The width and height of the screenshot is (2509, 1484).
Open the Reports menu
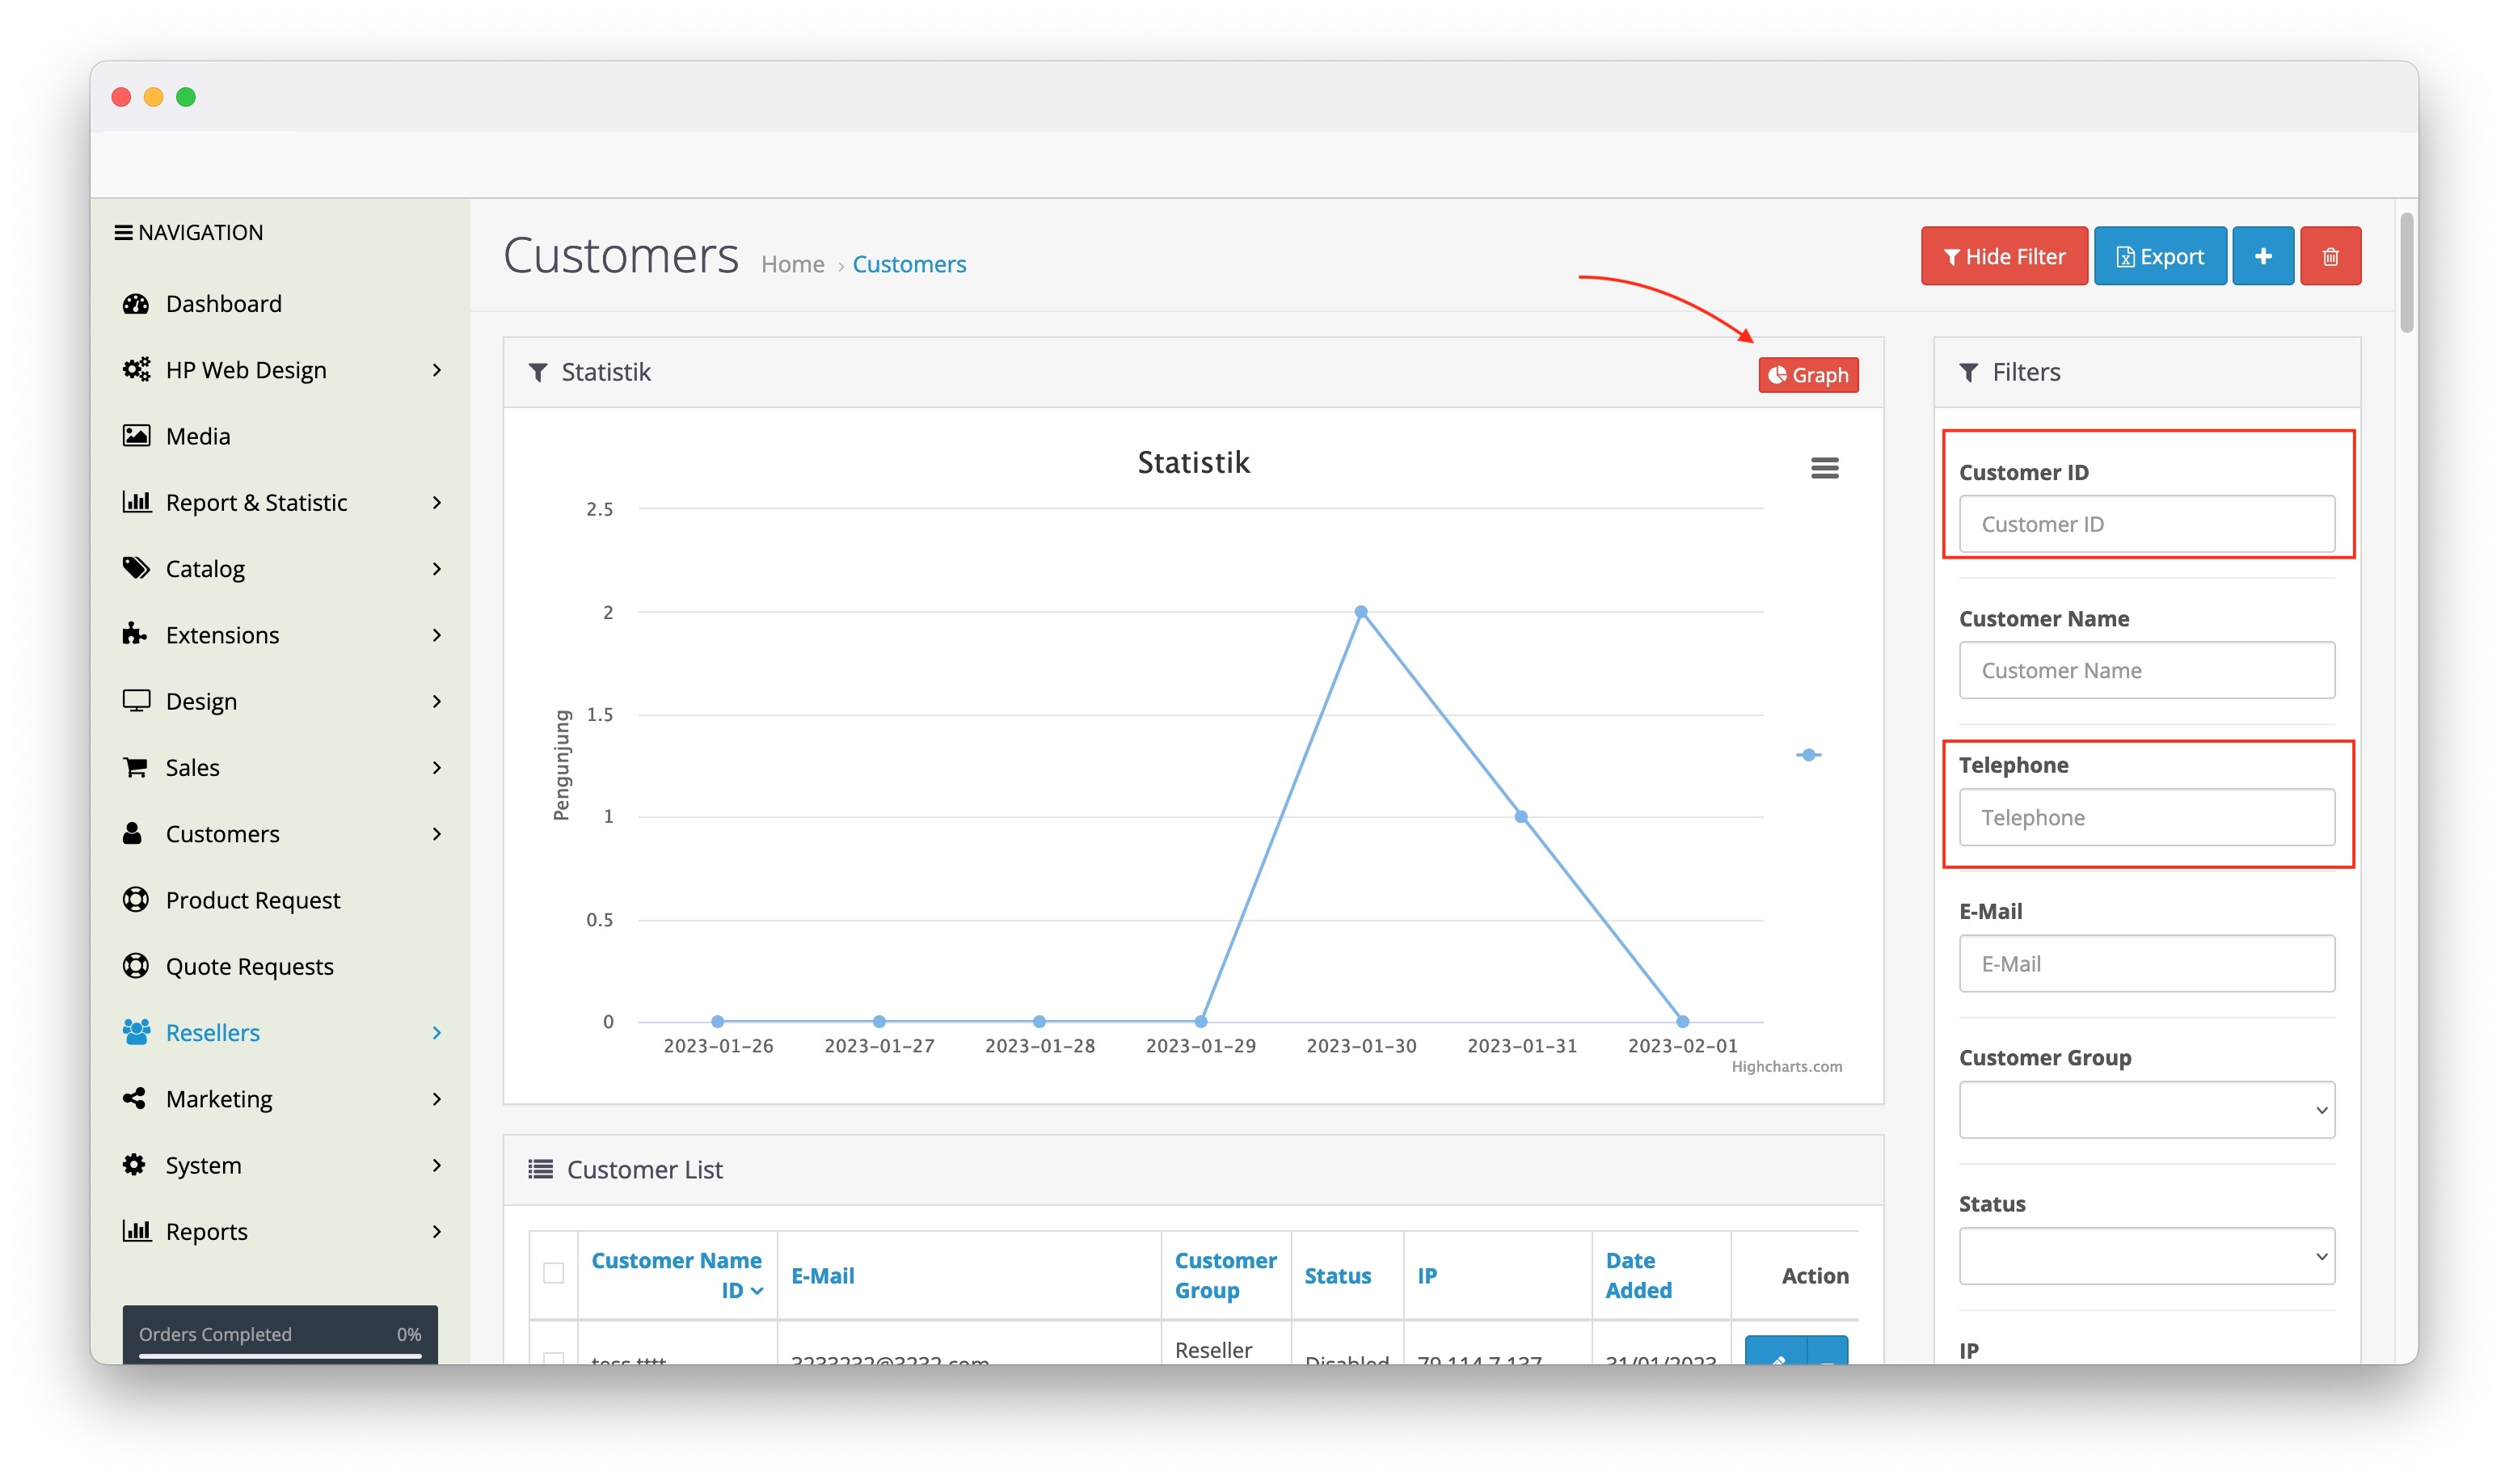(x=206, y=1231)
